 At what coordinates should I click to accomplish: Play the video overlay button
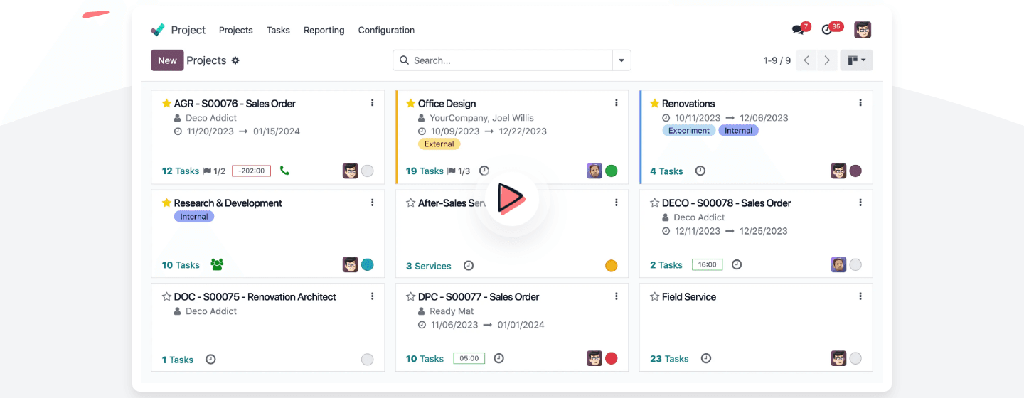pos(511,198)
